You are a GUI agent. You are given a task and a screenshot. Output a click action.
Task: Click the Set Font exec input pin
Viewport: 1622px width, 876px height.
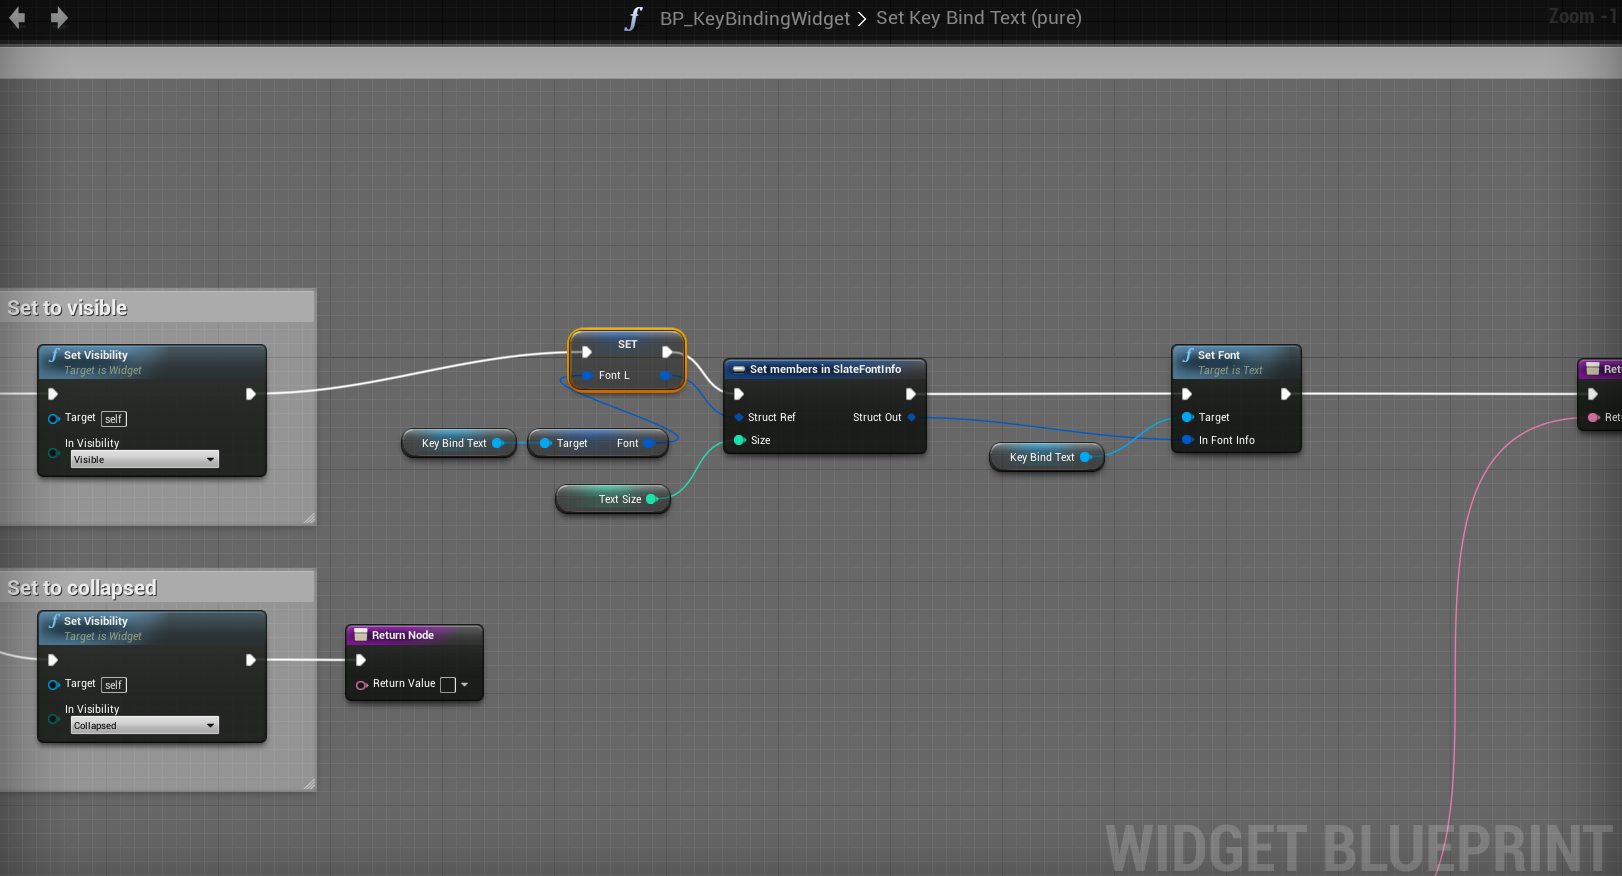tap(1187, 394)
